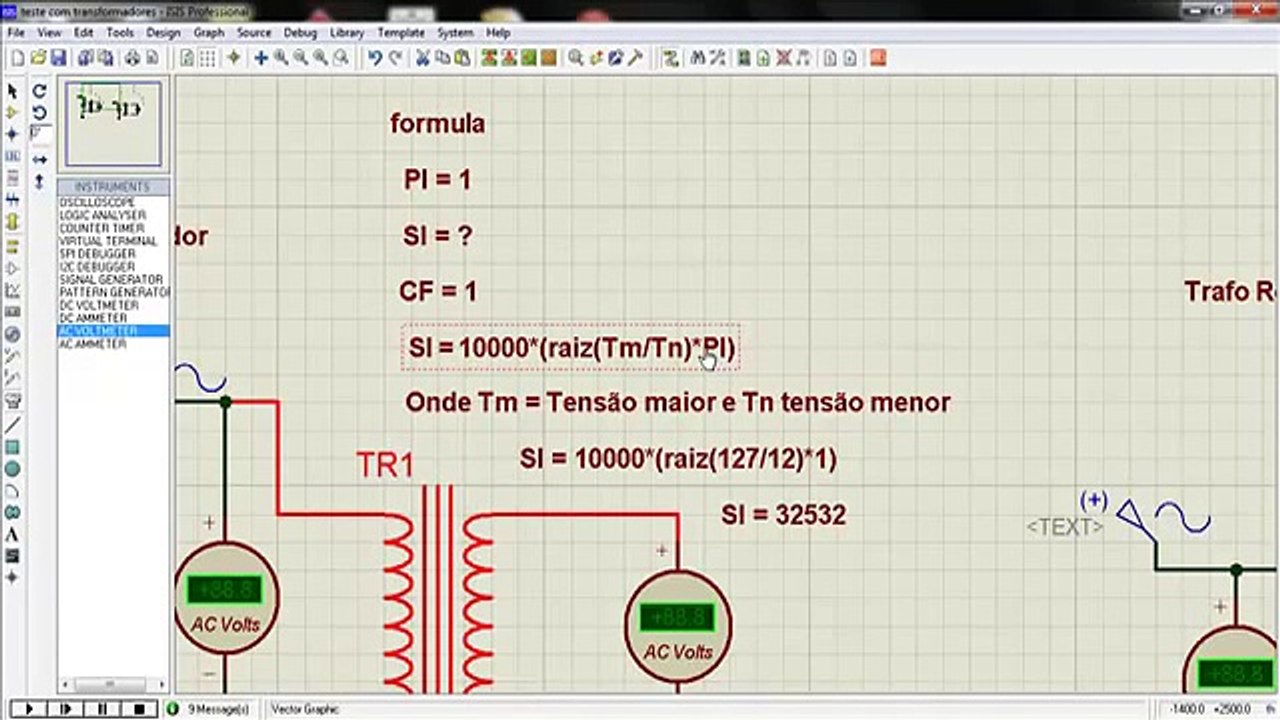Step the simulation one frame
The height and width of the screenshot is (720, 1280).
pyautogui.click(x=66, y=709)
